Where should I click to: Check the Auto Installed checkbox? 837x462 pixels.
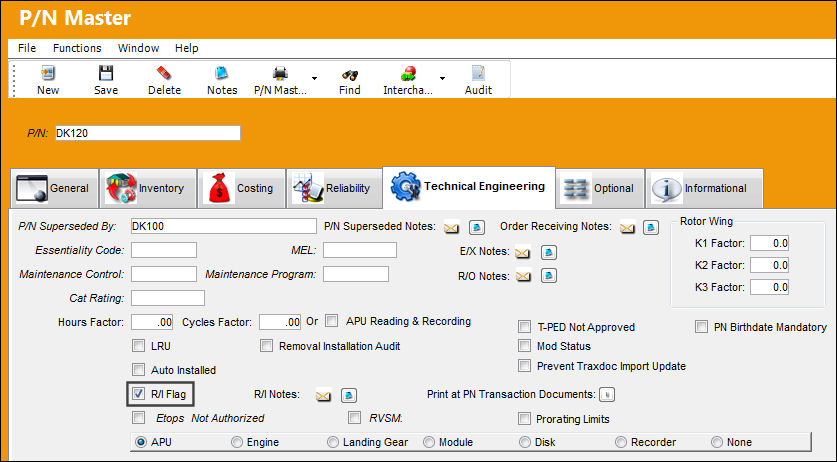click(138, 370)
